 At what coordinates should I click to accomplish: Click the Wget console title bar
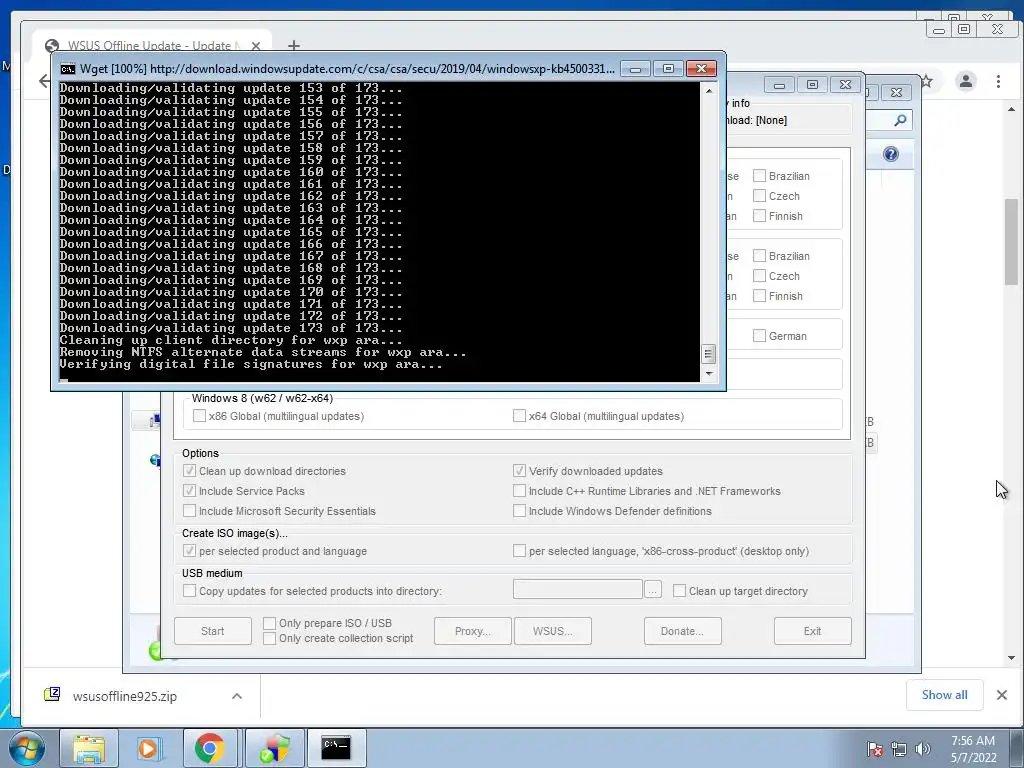point(346,69)
